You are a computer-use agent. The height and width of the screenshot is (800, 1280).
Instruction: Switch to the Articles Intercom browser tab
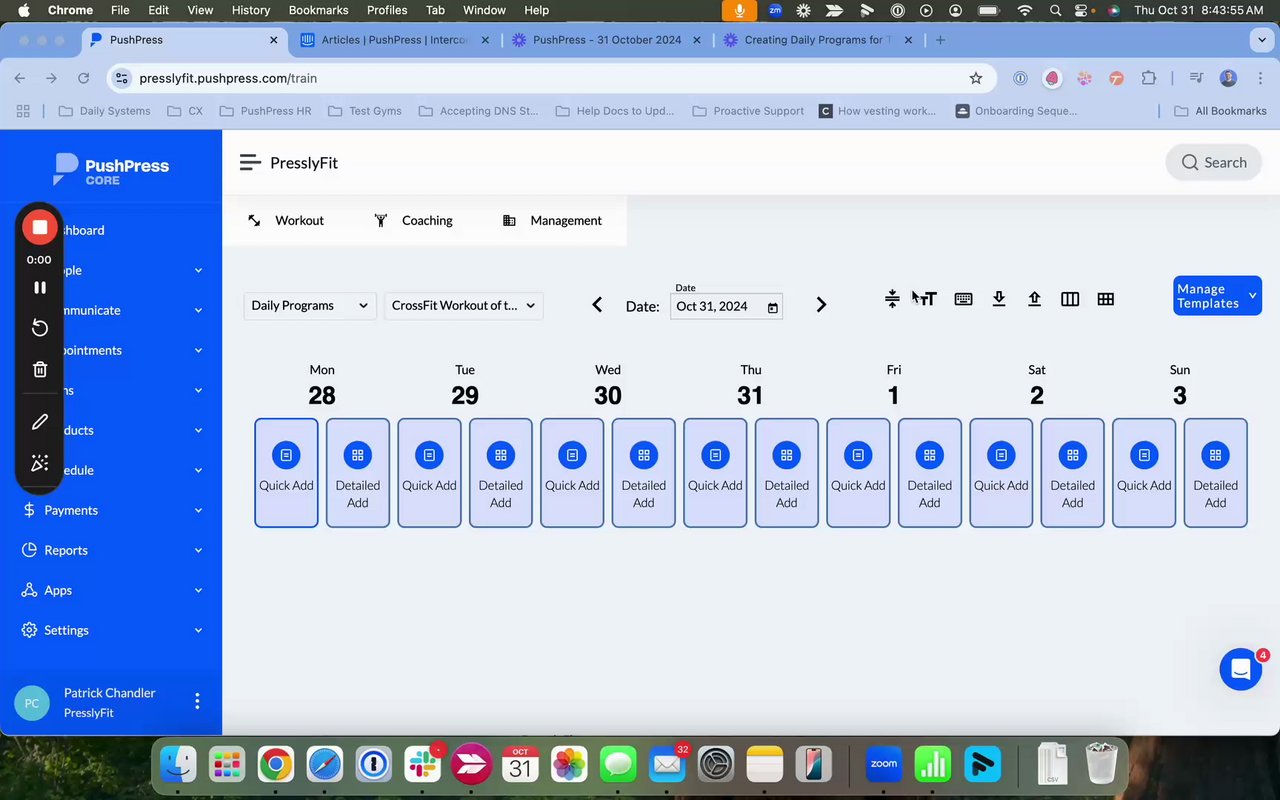395,40
